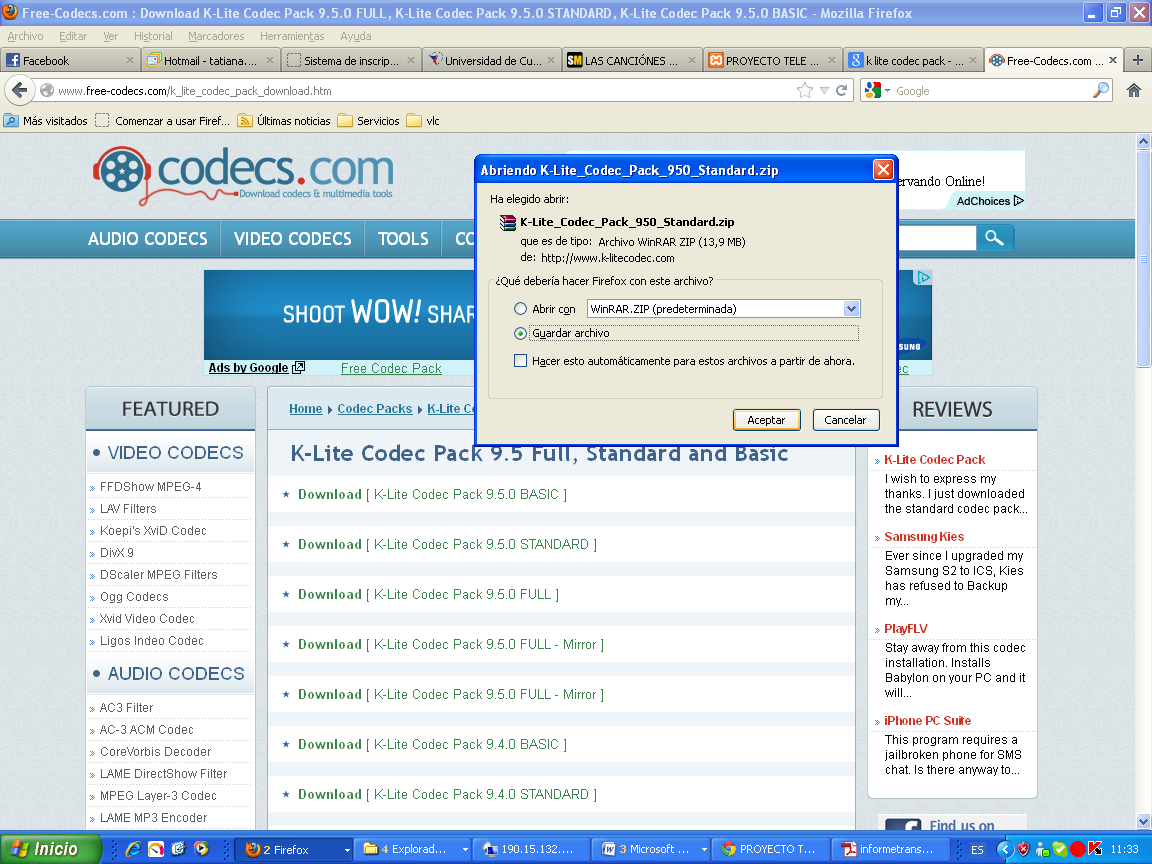Image resolution: width=1152 pixels, height=864 pixels.
Task: Check Hacer esto automáticamente checkbox
Action: point(520,361)
